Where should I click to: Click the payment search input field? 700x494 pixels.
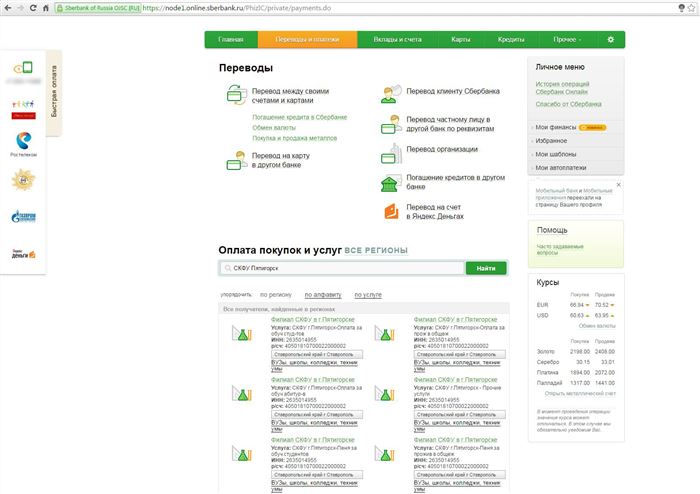point(342,268)
